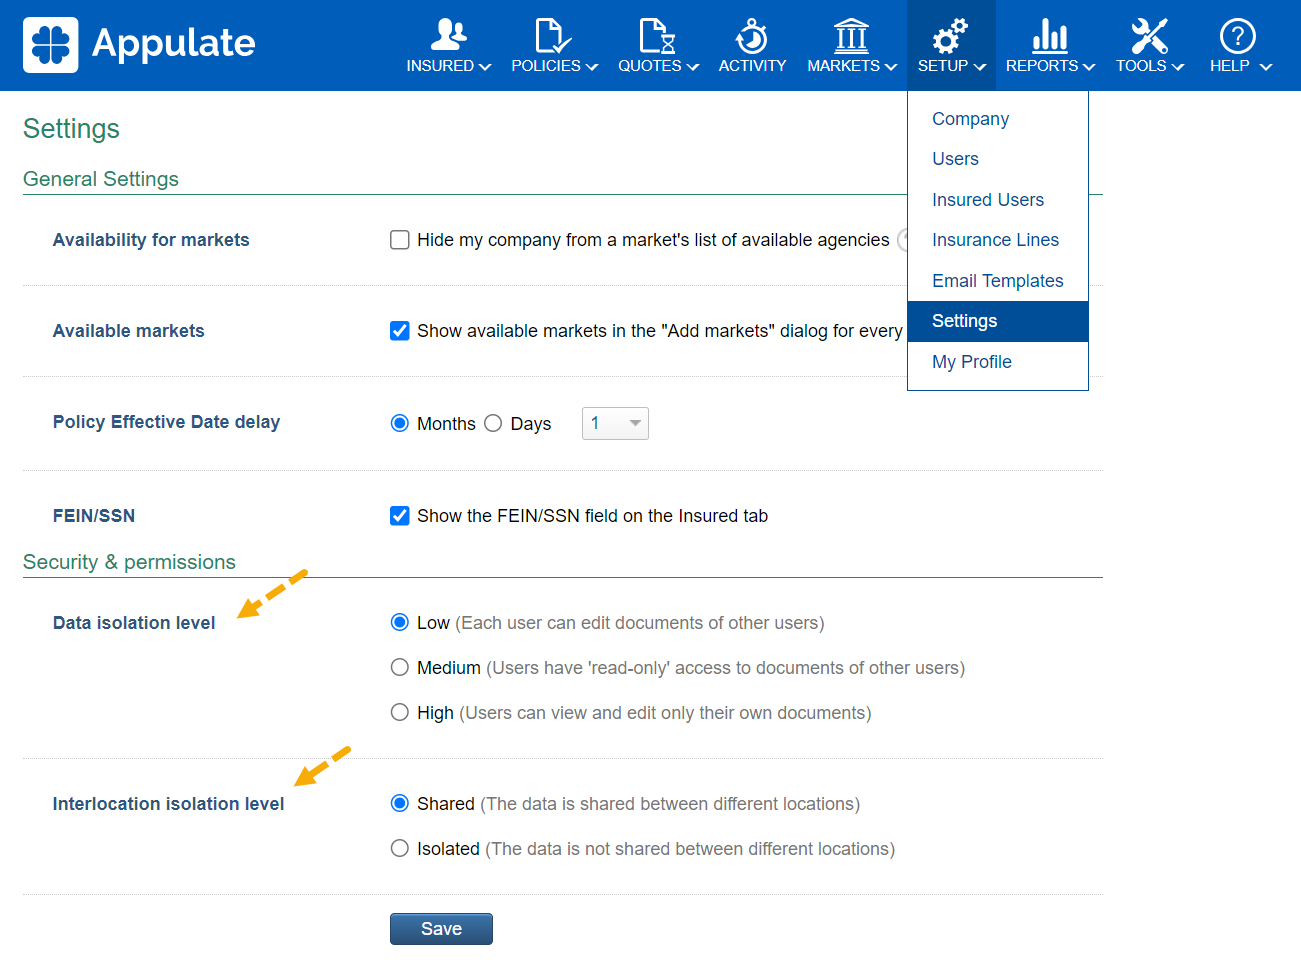Click the Reports bar chart icon
The image size is (1301, 976).
click(x=1049, y=35)
